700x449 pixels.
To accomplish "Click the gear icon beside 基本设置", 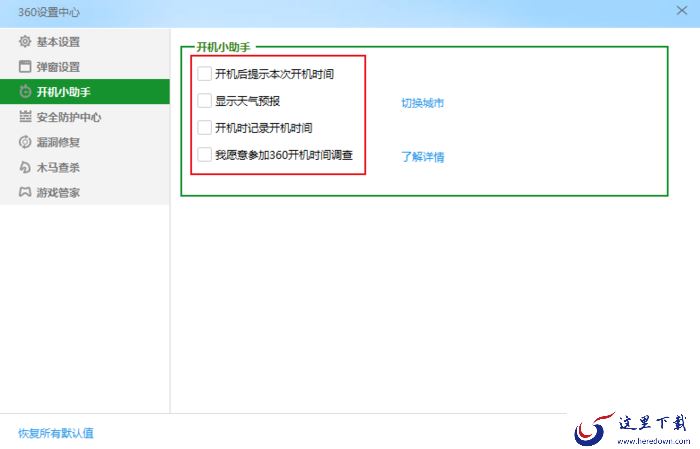I will click(25, 42).
